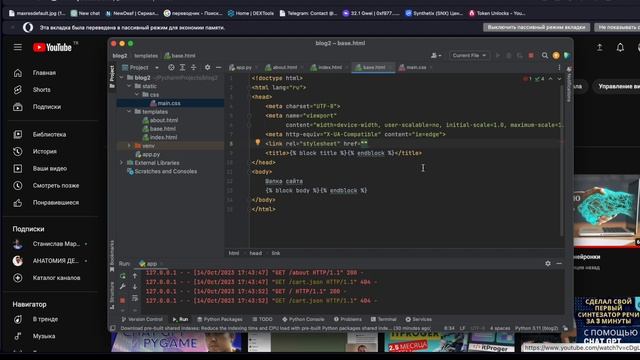Open the Problems tool window tab
Screen dimensions: 640x360
click(x=348, y=319)
